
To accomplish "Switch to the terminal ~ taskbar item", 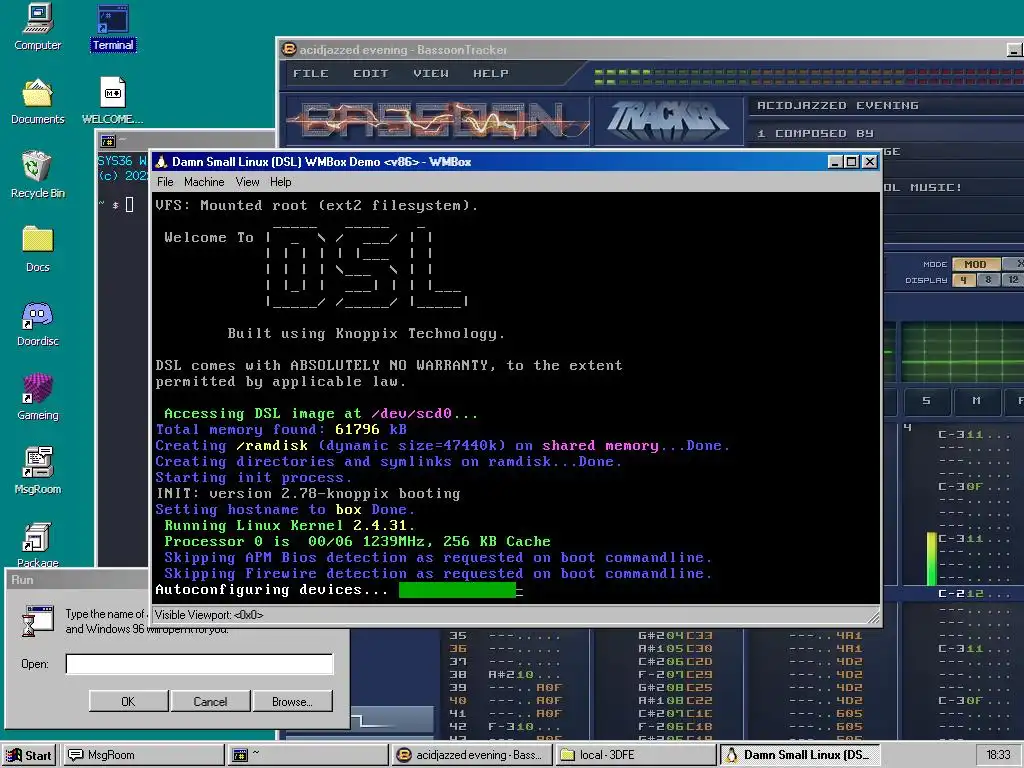I will (x=307, y=755).
